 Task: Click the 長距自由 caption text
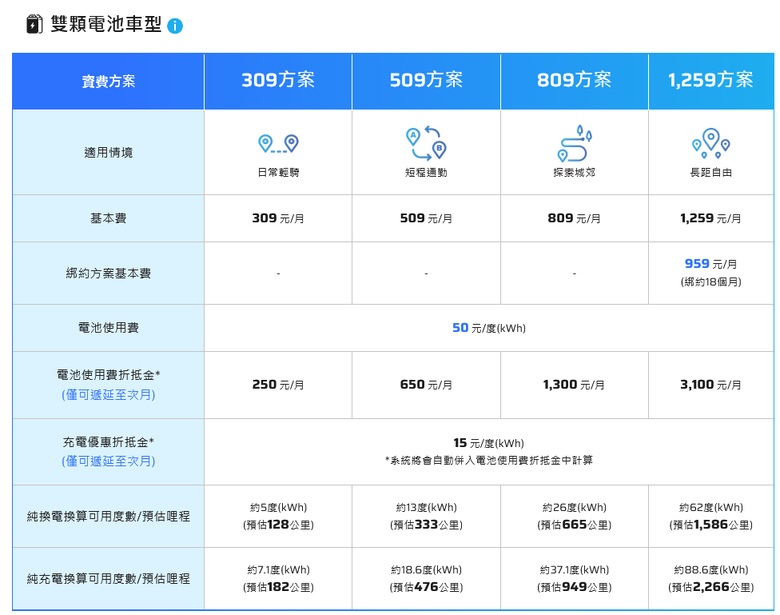(711, 173)
